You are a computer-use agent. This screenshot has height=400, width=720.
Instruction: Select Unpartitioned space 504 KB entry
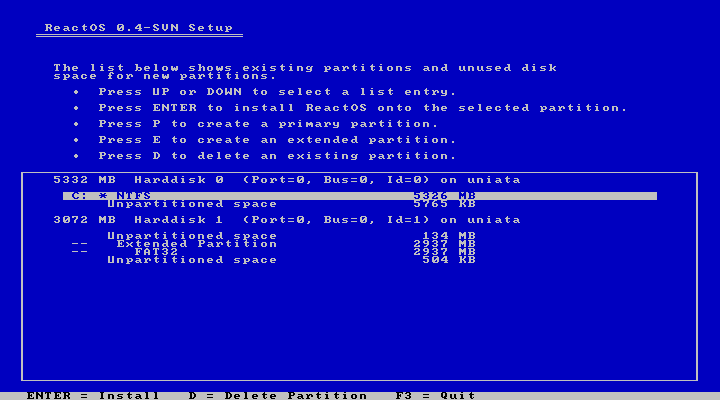(x=291, y=260)
